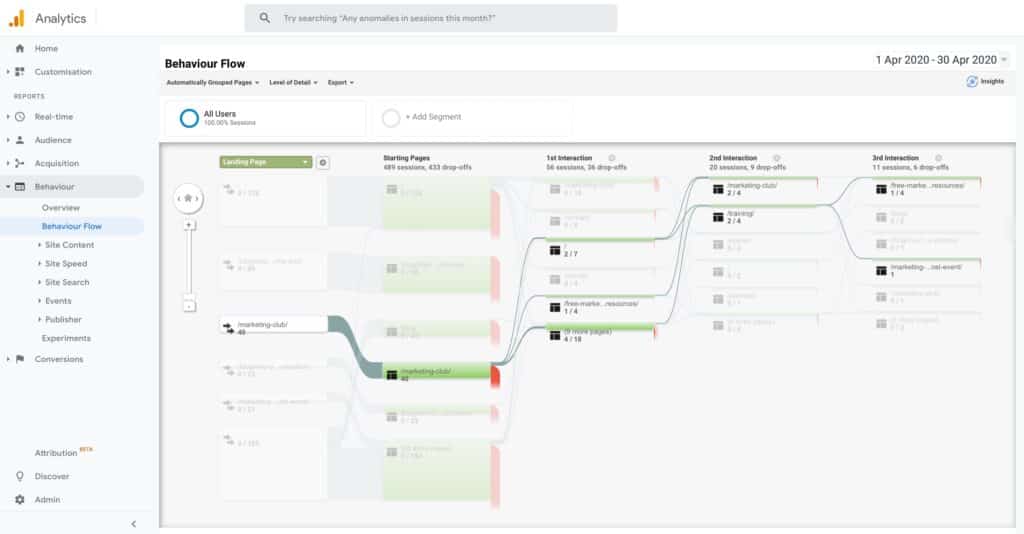Screen dimensions: 1024x534
Task: Select Behaviour Flow in sidebar
Action: (x=72, y=227)
